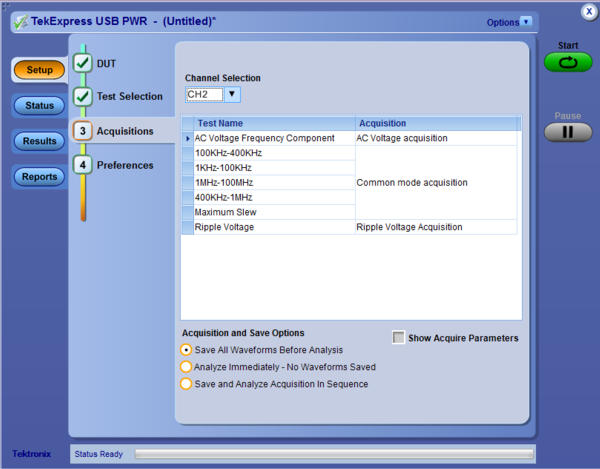Go to the Test Selection step
The image size is (600, 469).
coord(130,96)
